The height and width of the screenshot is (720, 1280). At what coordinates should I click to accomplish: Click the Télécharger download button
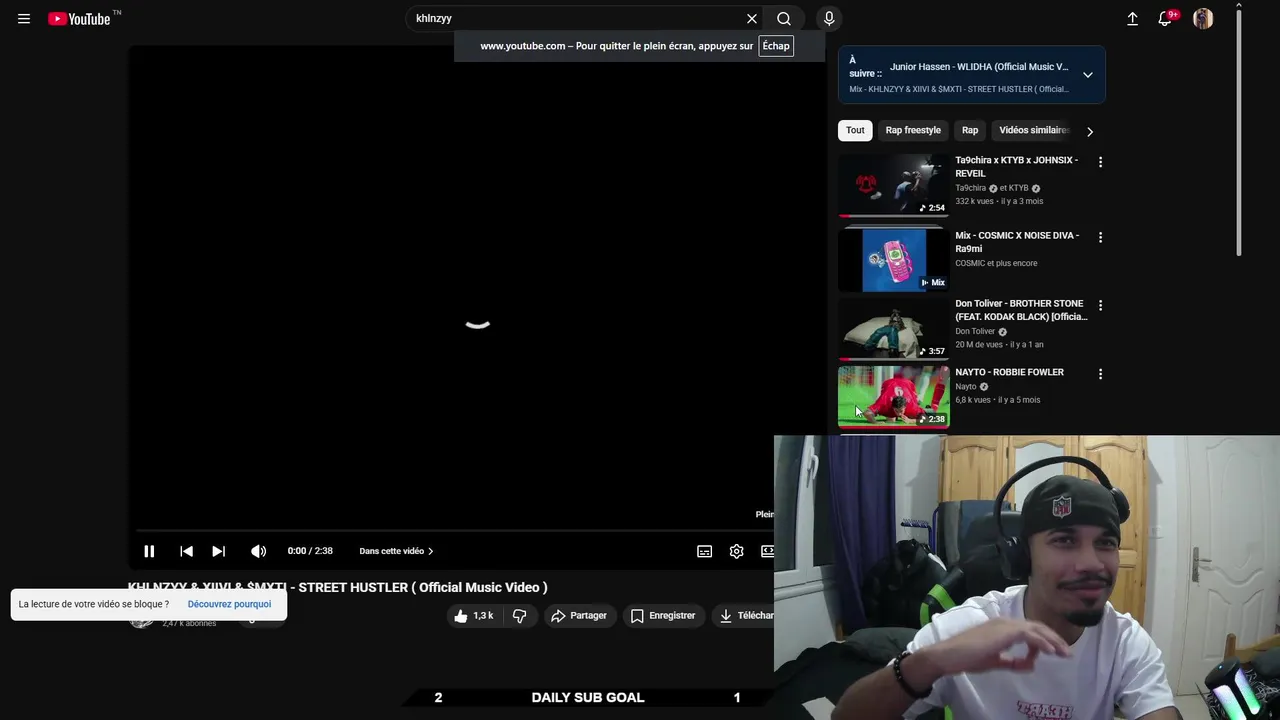pyautogui.click(x=745, y=616)
